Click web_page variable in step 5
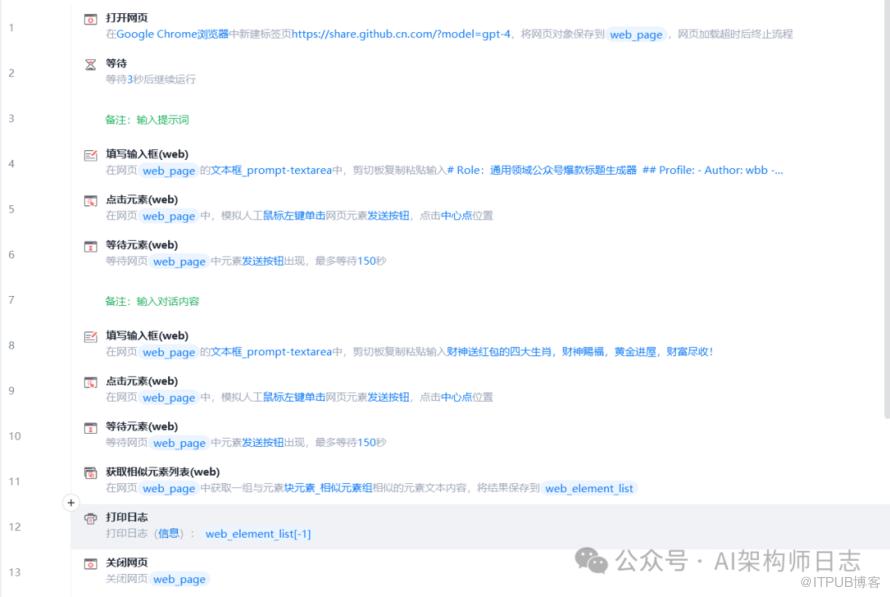The image size is (890, 597). pyautogui.click(x=169, y=216)
